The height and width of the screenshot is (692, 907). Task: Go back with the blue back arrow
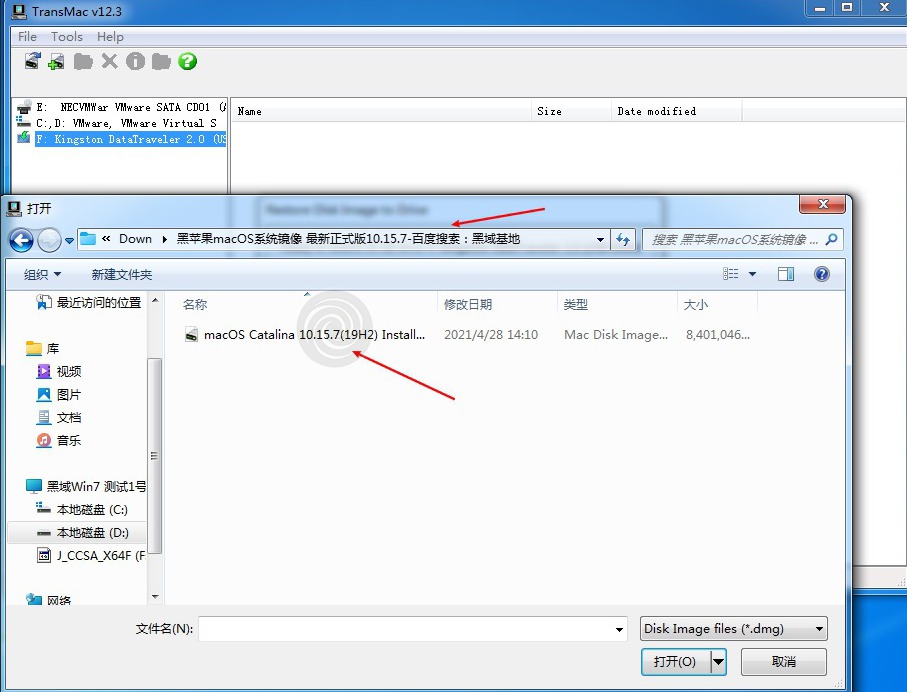click(x=21, y=240)
